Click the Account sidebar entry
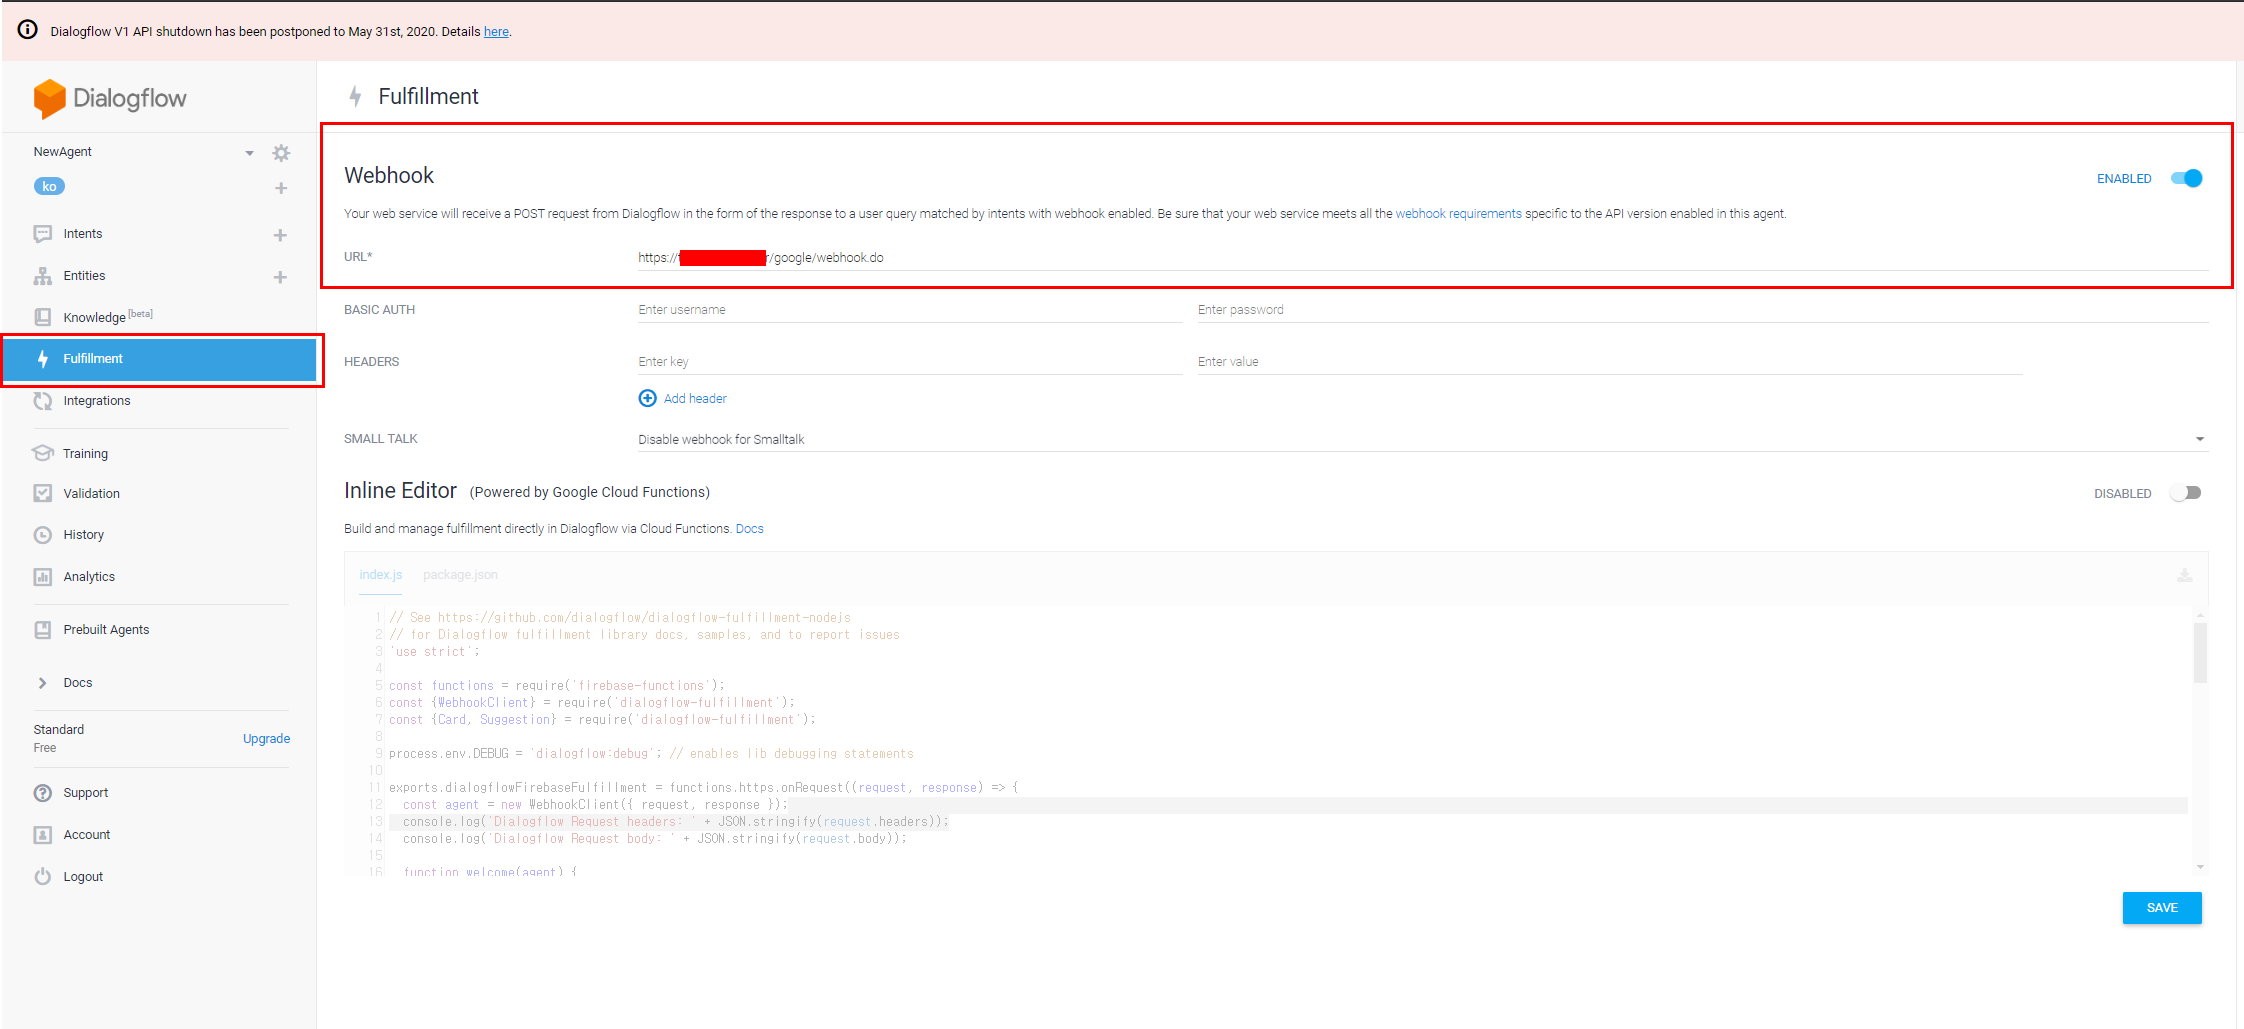 pyautogui.click(x=87, y=835)
